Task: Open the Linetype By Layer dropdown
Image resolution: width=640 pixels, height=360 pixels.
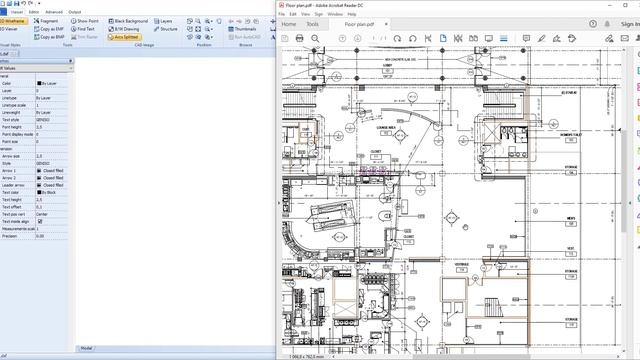Action: pos(51,98)
